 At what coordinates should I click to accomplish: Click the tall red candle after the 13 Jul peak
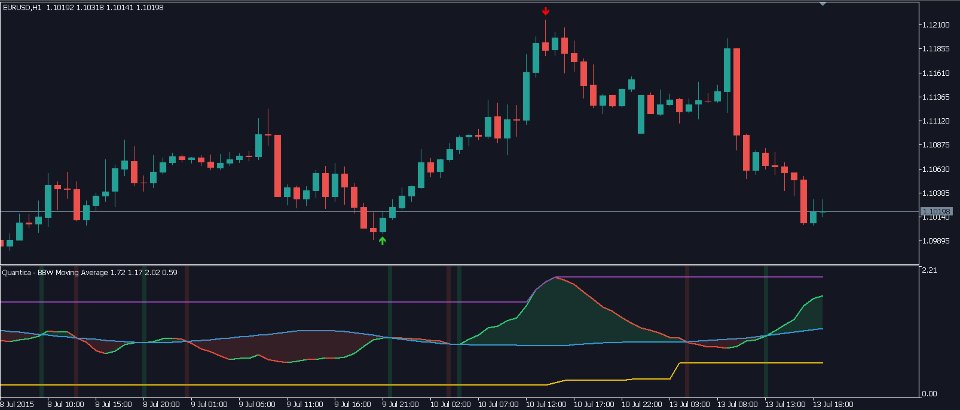(737, 92)
